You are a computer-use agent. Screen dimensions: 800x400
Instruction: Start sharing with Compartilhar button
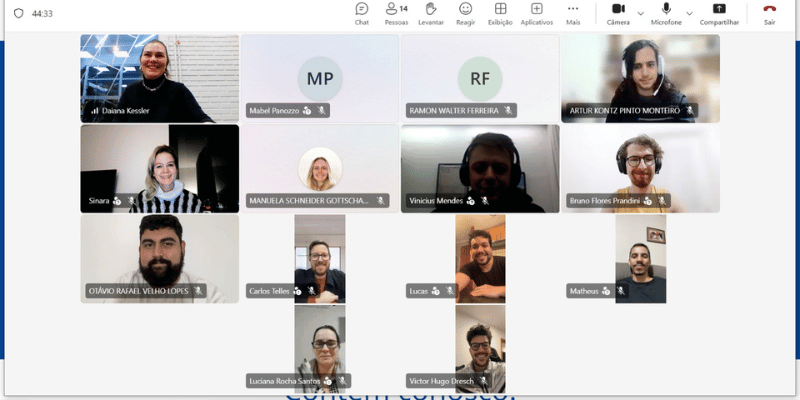[x=719, y=14]
